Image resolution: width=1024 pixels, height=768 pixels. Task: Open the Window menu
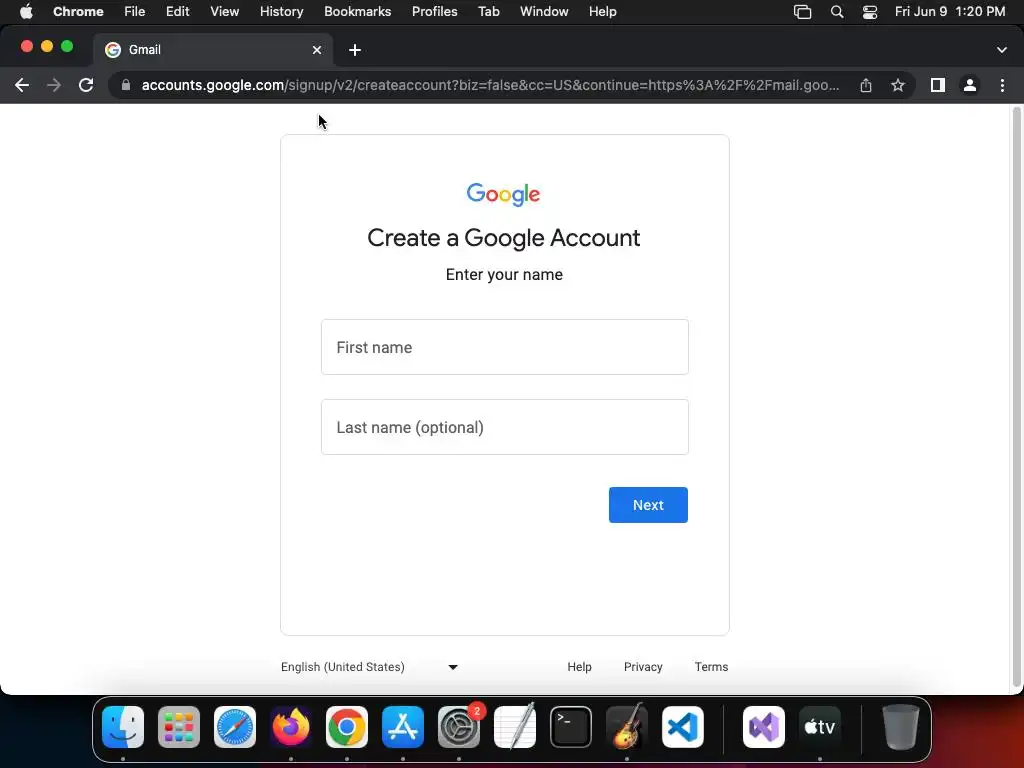(544, 12)
